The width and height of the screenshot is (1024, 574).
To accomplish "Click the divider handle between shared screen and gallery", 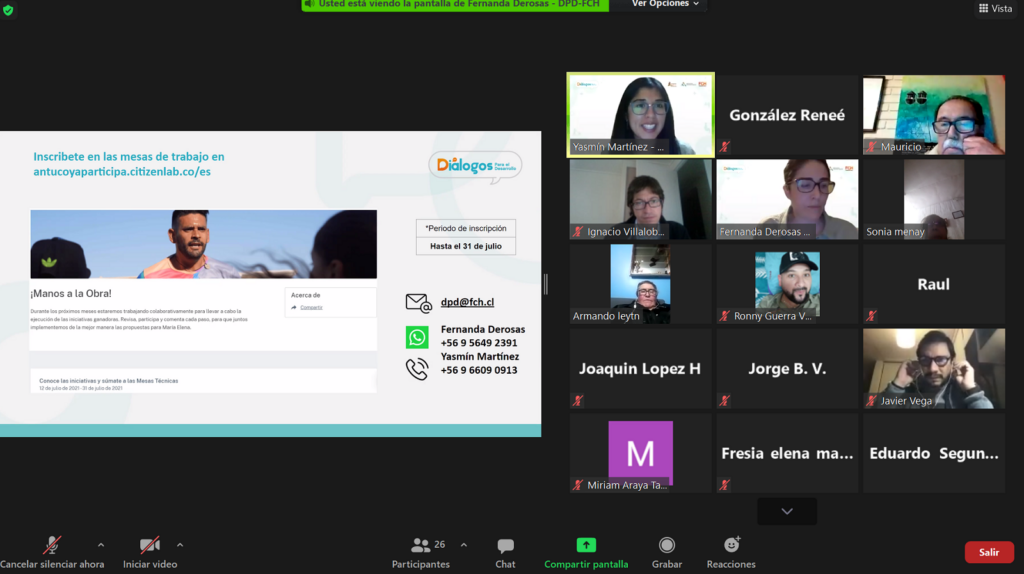I will click(x=545, y=284).
